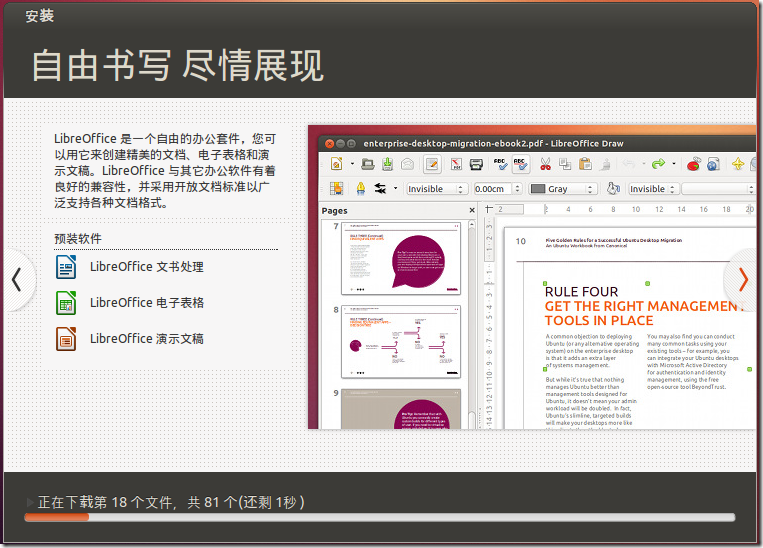Image resolution: width=763 pixels, height=548 pixels.
Task: Click the Draw window close button
Action: [329, 144]
